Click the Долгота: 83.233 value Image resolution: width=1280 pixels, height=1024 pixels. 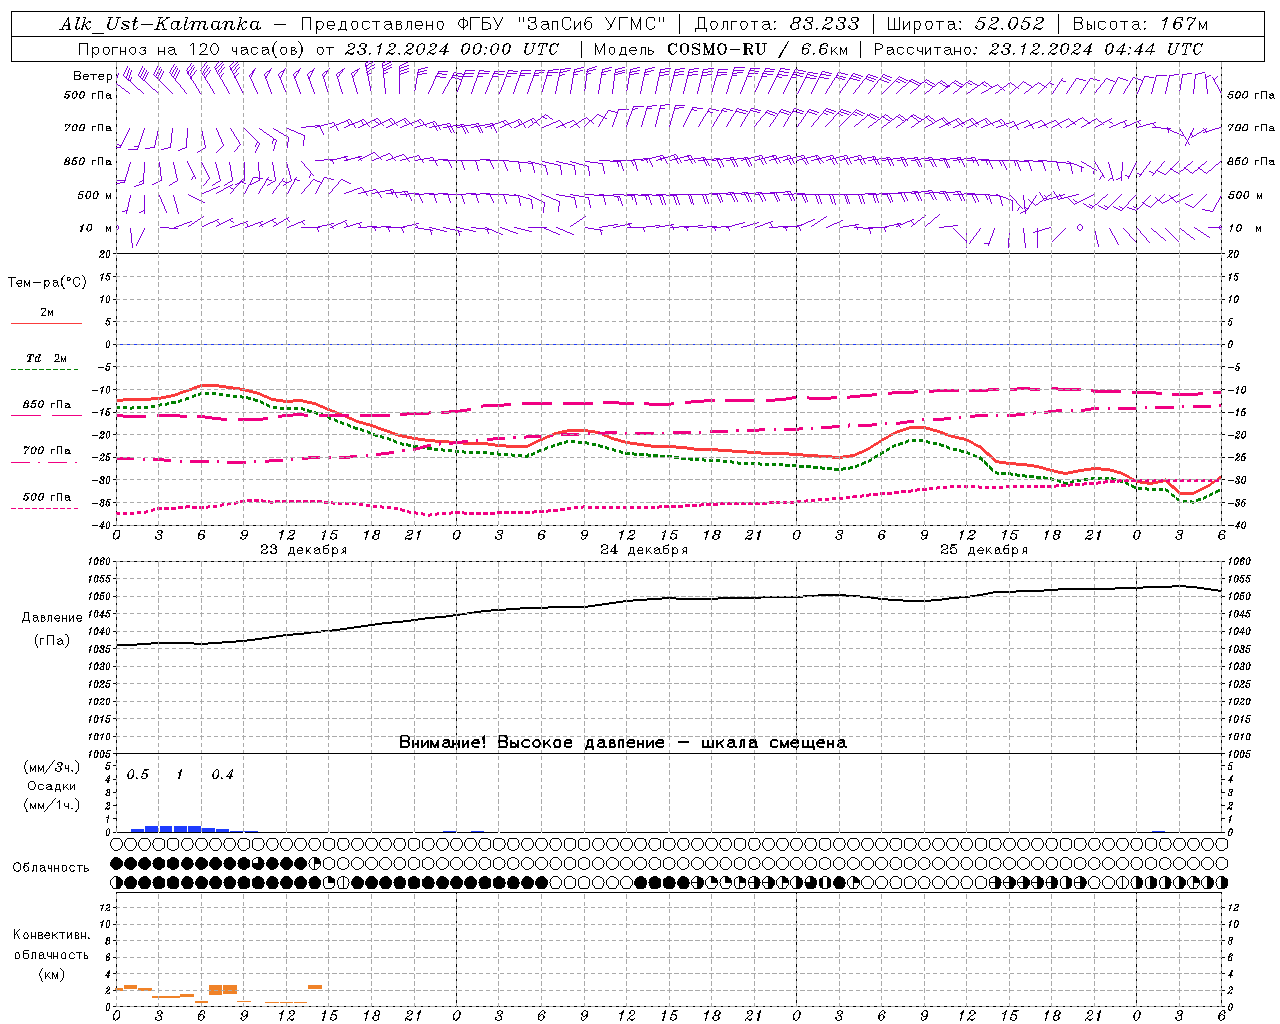click(x=777, y=24)
